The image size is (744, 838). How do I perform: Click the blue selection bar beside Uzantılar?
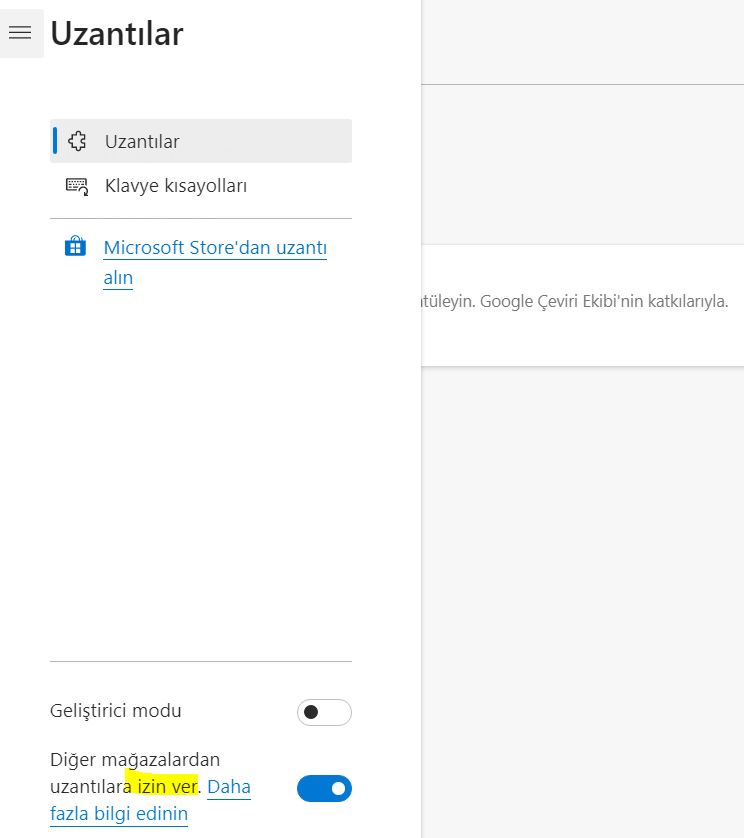(x=54, y=141)
